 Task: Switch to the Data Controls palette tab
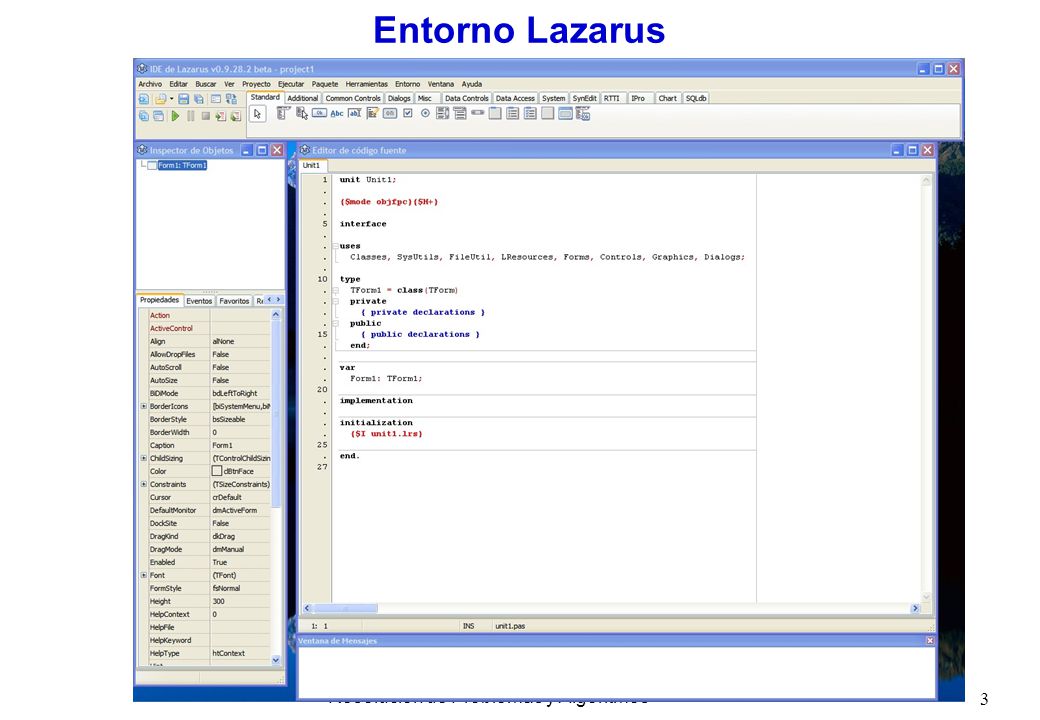pos(466,98)
